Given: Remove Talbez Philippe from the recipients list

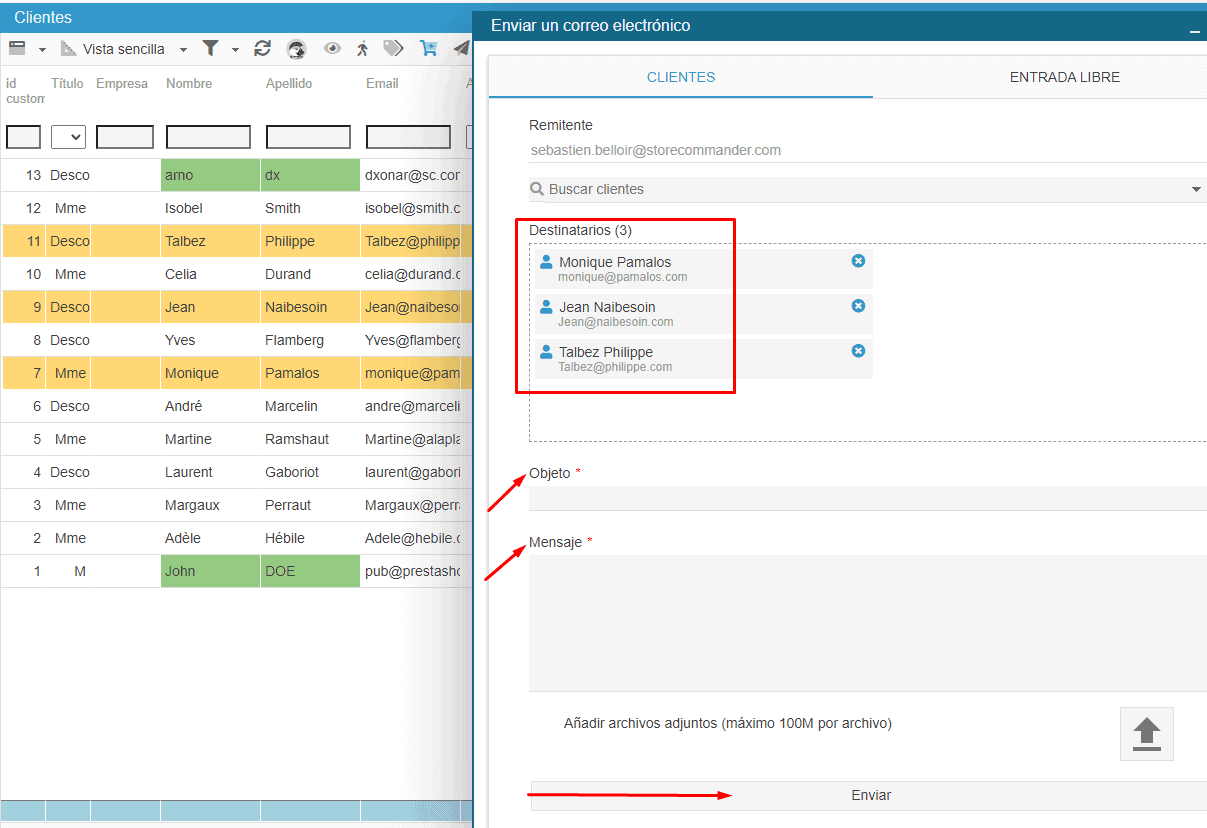Looking at the screenshot, I should tap(858, 351).
